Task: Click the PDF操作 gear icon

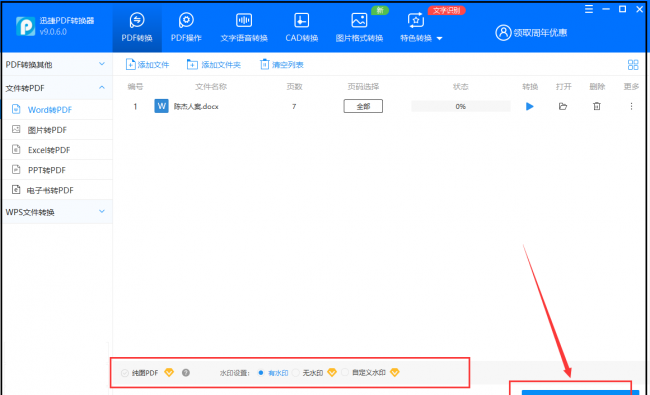Action: pyautogui.click(x=186, y=20)
